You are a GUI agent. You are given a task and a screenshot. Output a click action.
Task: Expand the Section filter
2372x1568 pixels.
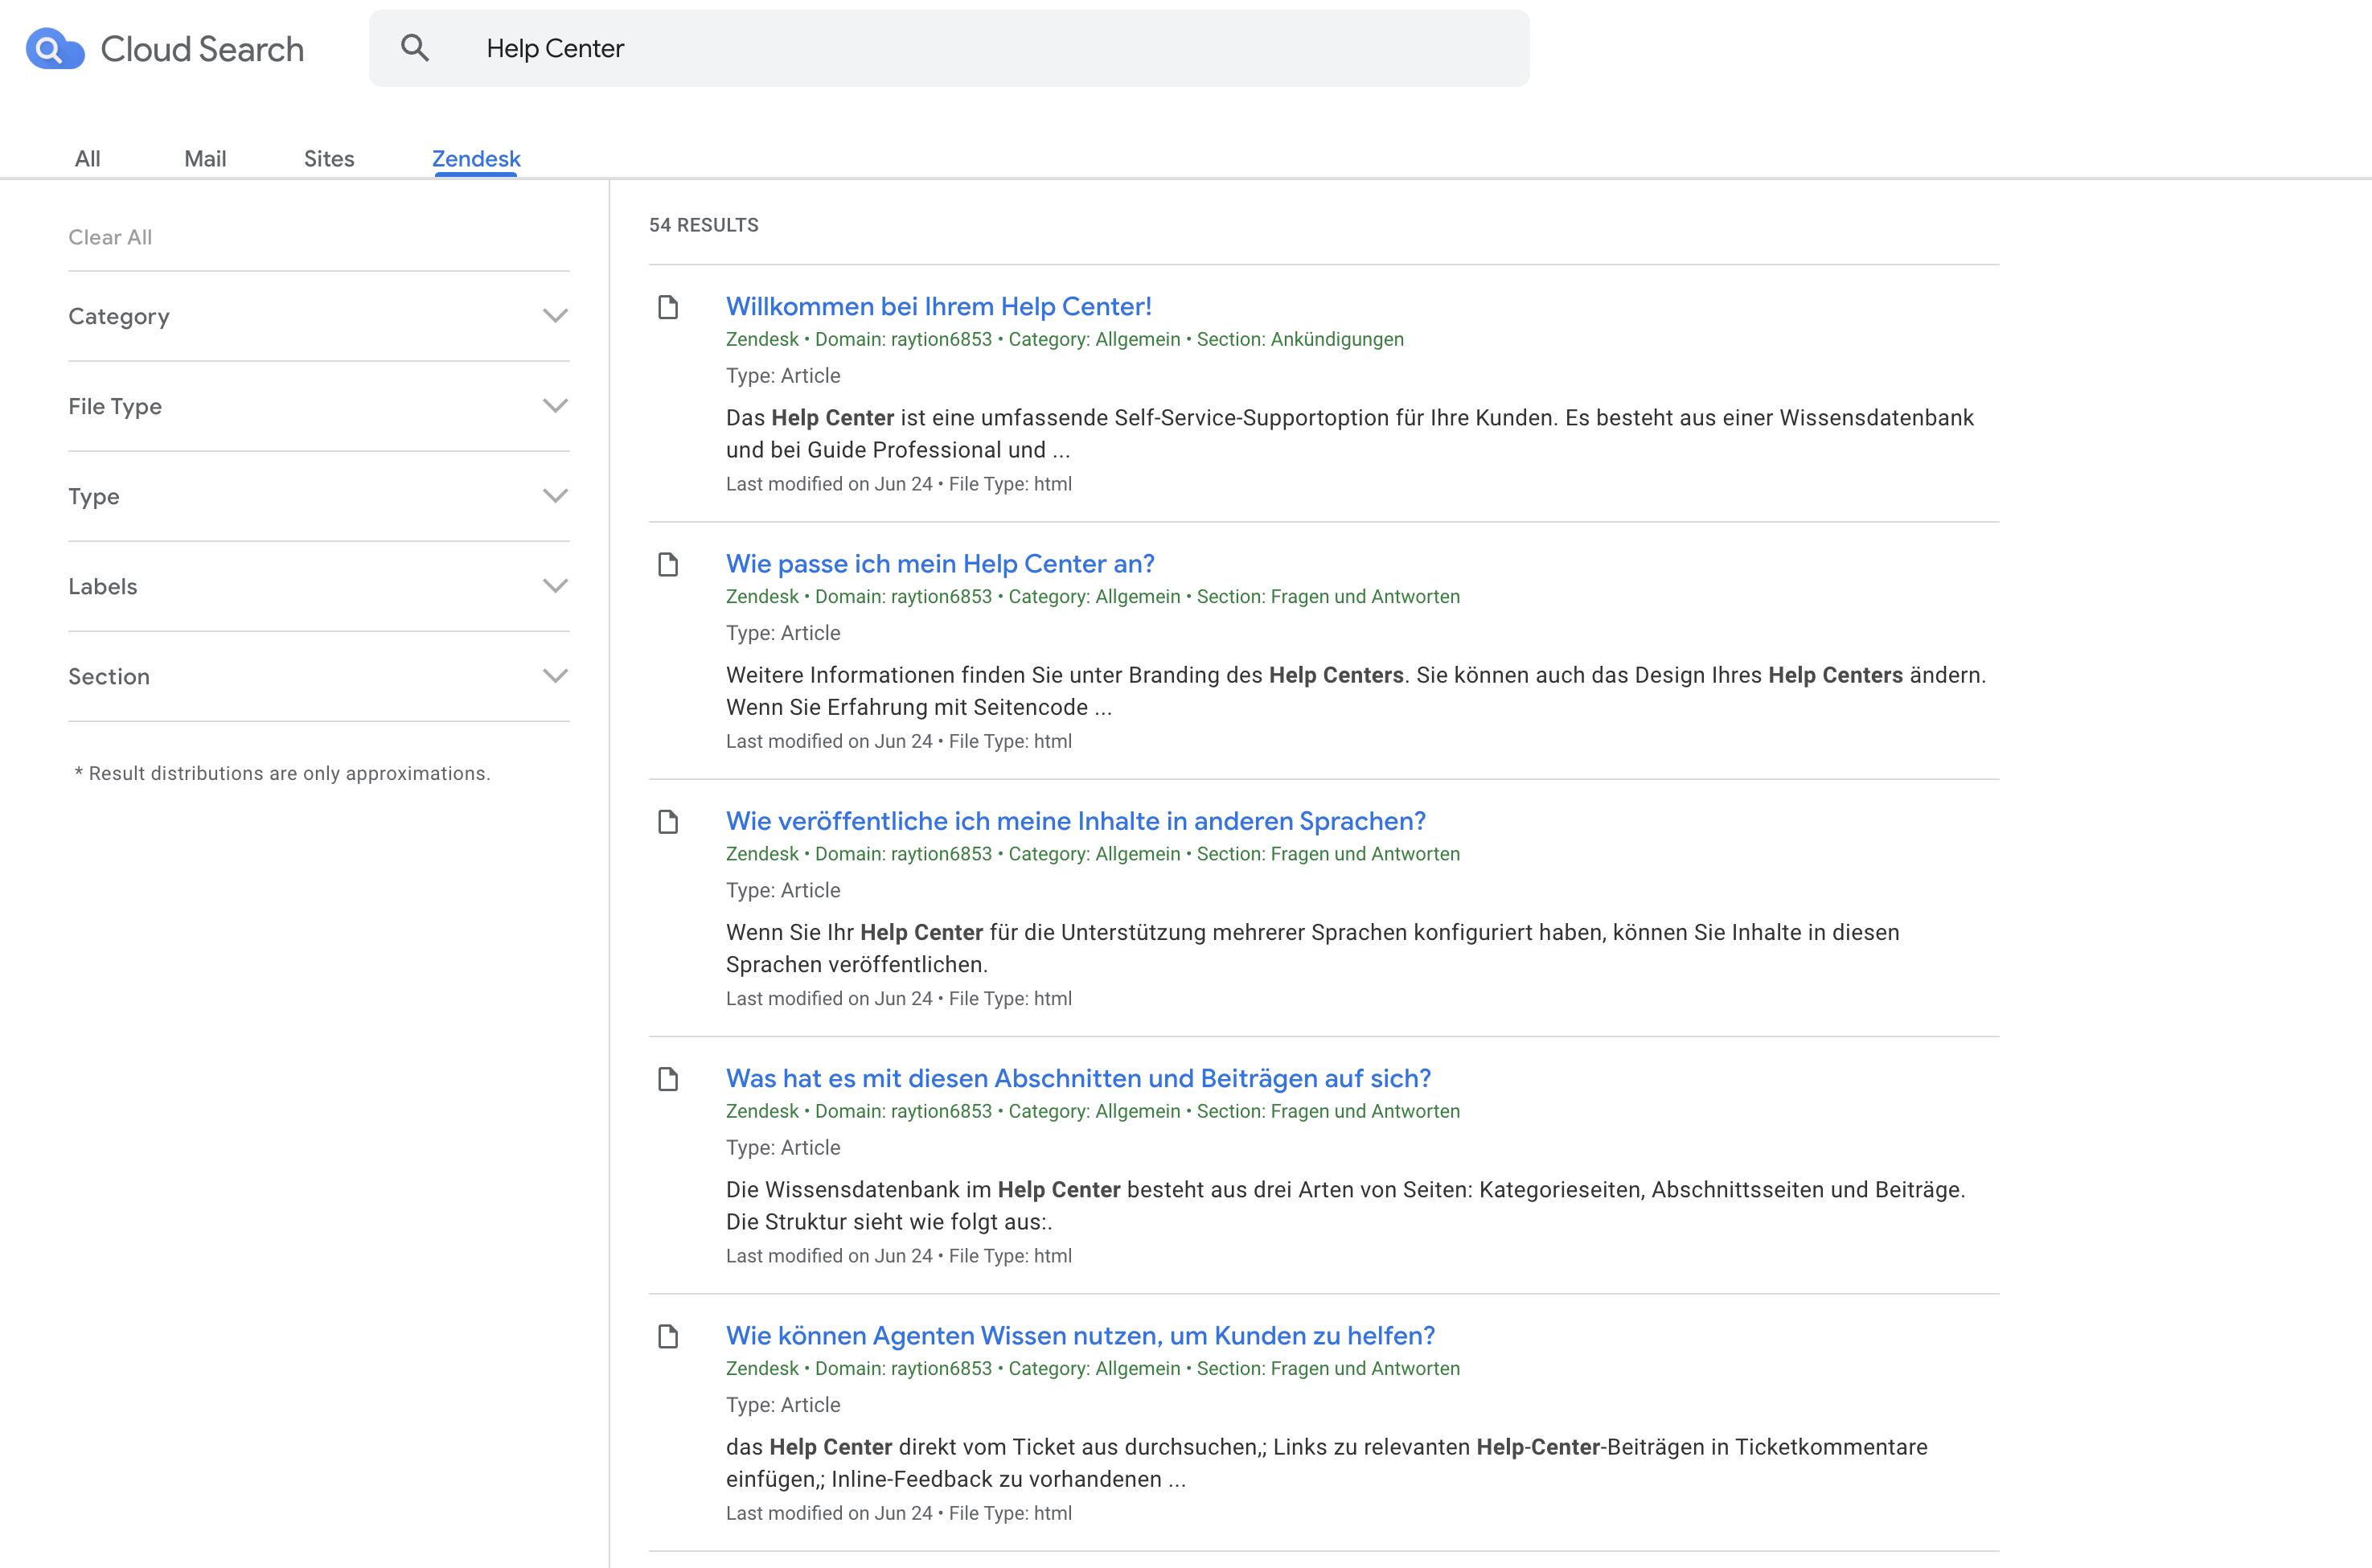click(x=556, y=676)
